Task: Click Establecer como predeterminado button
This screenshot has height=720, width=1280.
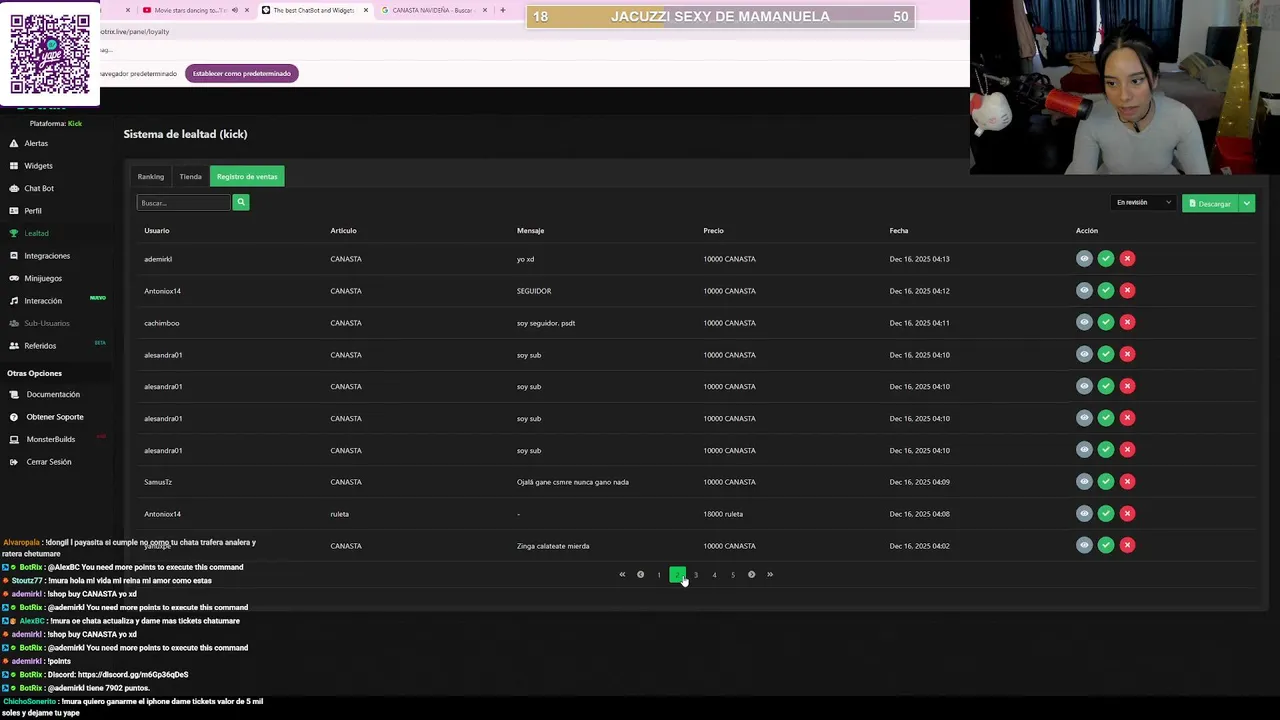Action: [x=242, y=73]
